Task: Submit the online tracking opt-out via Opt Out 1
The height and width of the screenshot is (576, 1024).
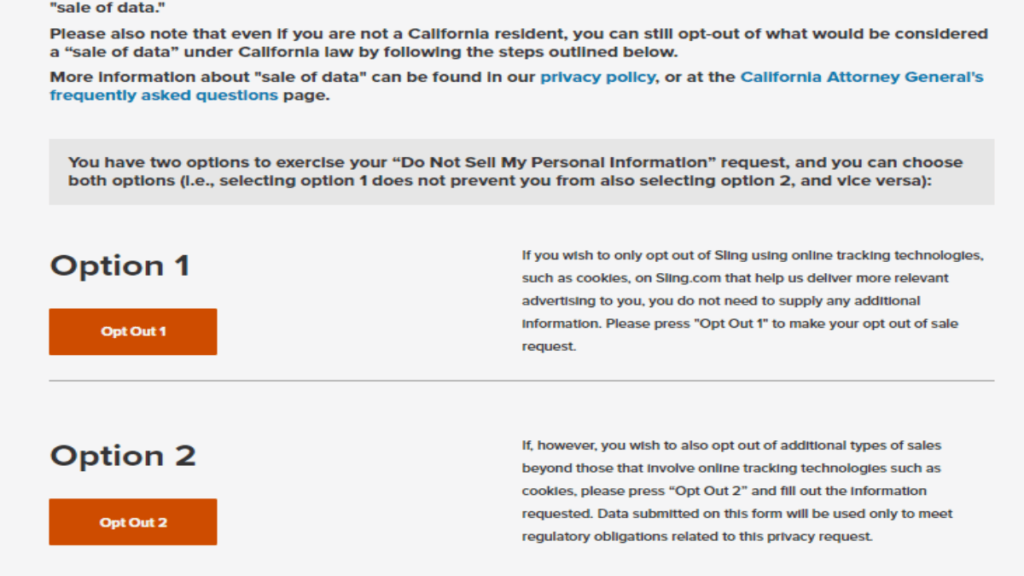Action: [132, 331]
